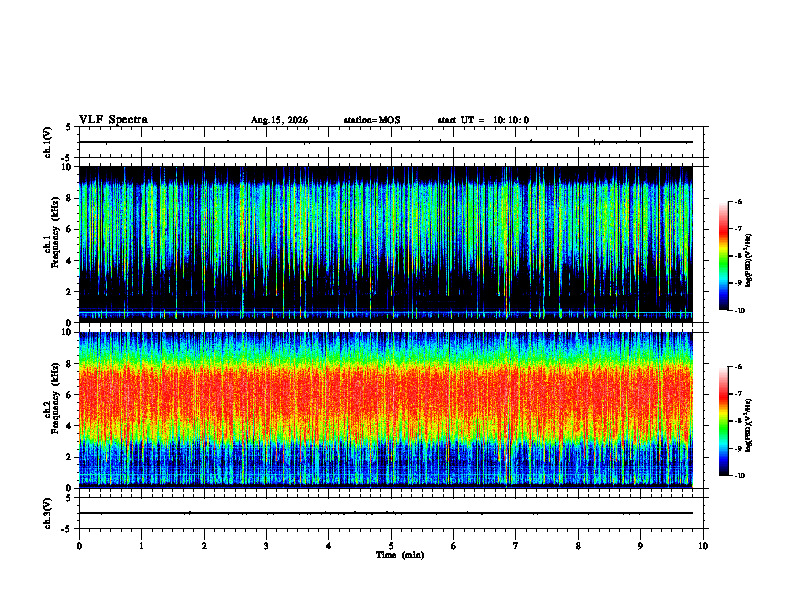Click the "ch.3(V)" axis label
Screen dimensions: 792x612
47,514
